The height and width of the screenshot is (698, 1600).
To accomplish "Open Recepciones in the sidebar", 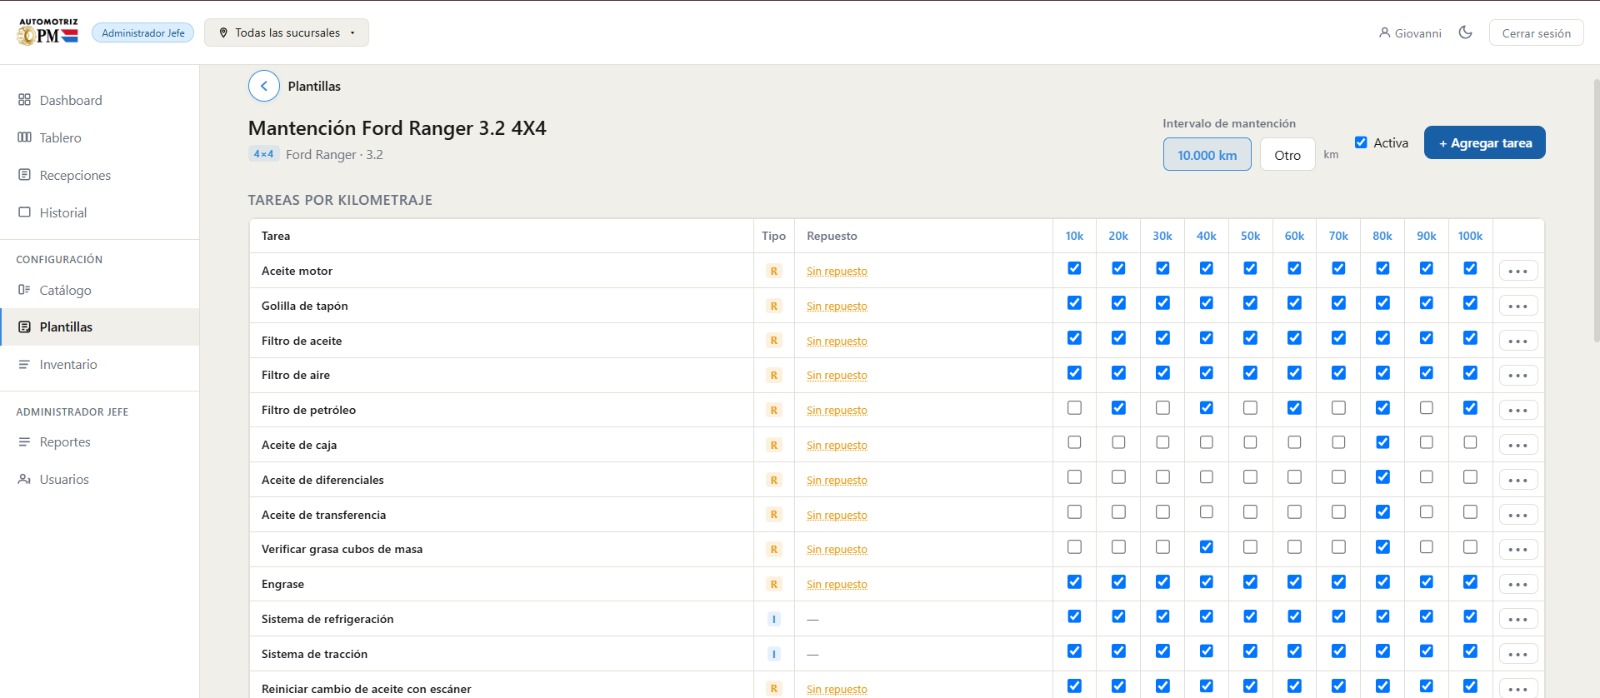I will click(99, 175).
